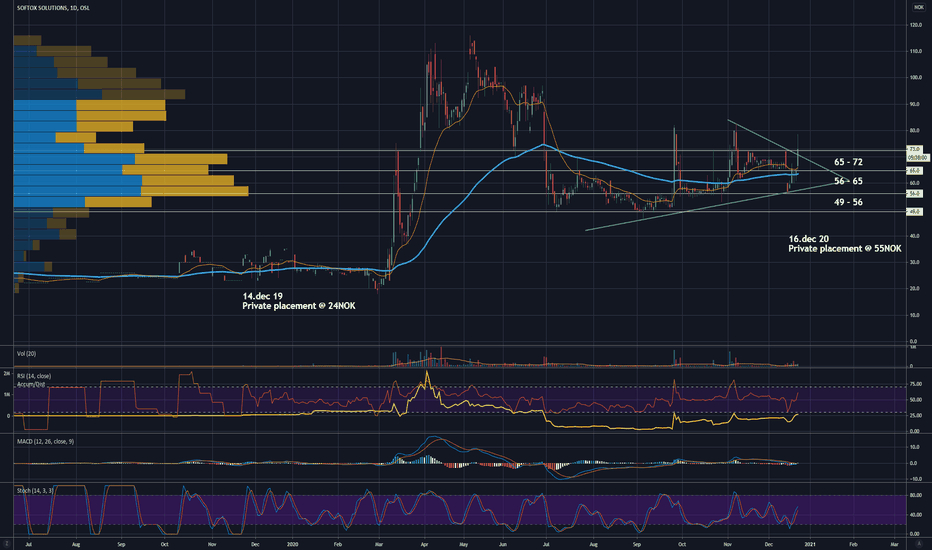Select the '14.dec 19' annotation text
This screenshot has width=932, height=550.
point(262,296)
